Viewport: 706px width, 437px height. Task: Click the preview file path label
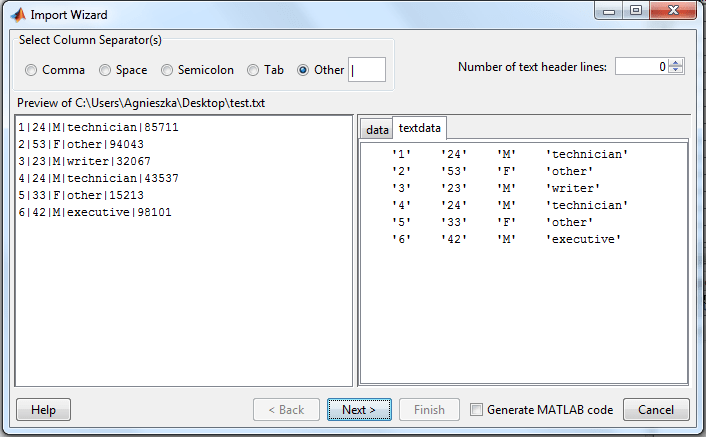click(x=141, y=103)
